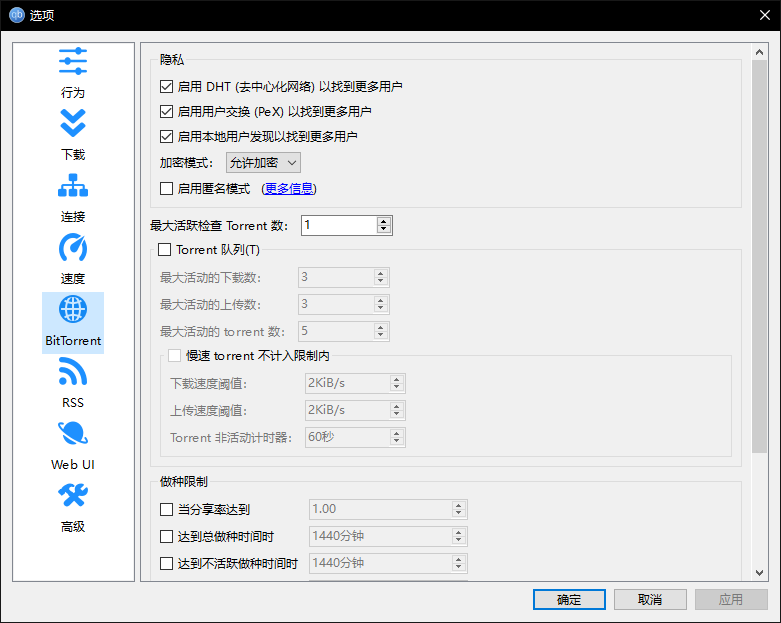The height and width of the screenshot is (623, 781).
Task: Enable Torrent 队列(T) checkbox
Action: click(164, 249)
